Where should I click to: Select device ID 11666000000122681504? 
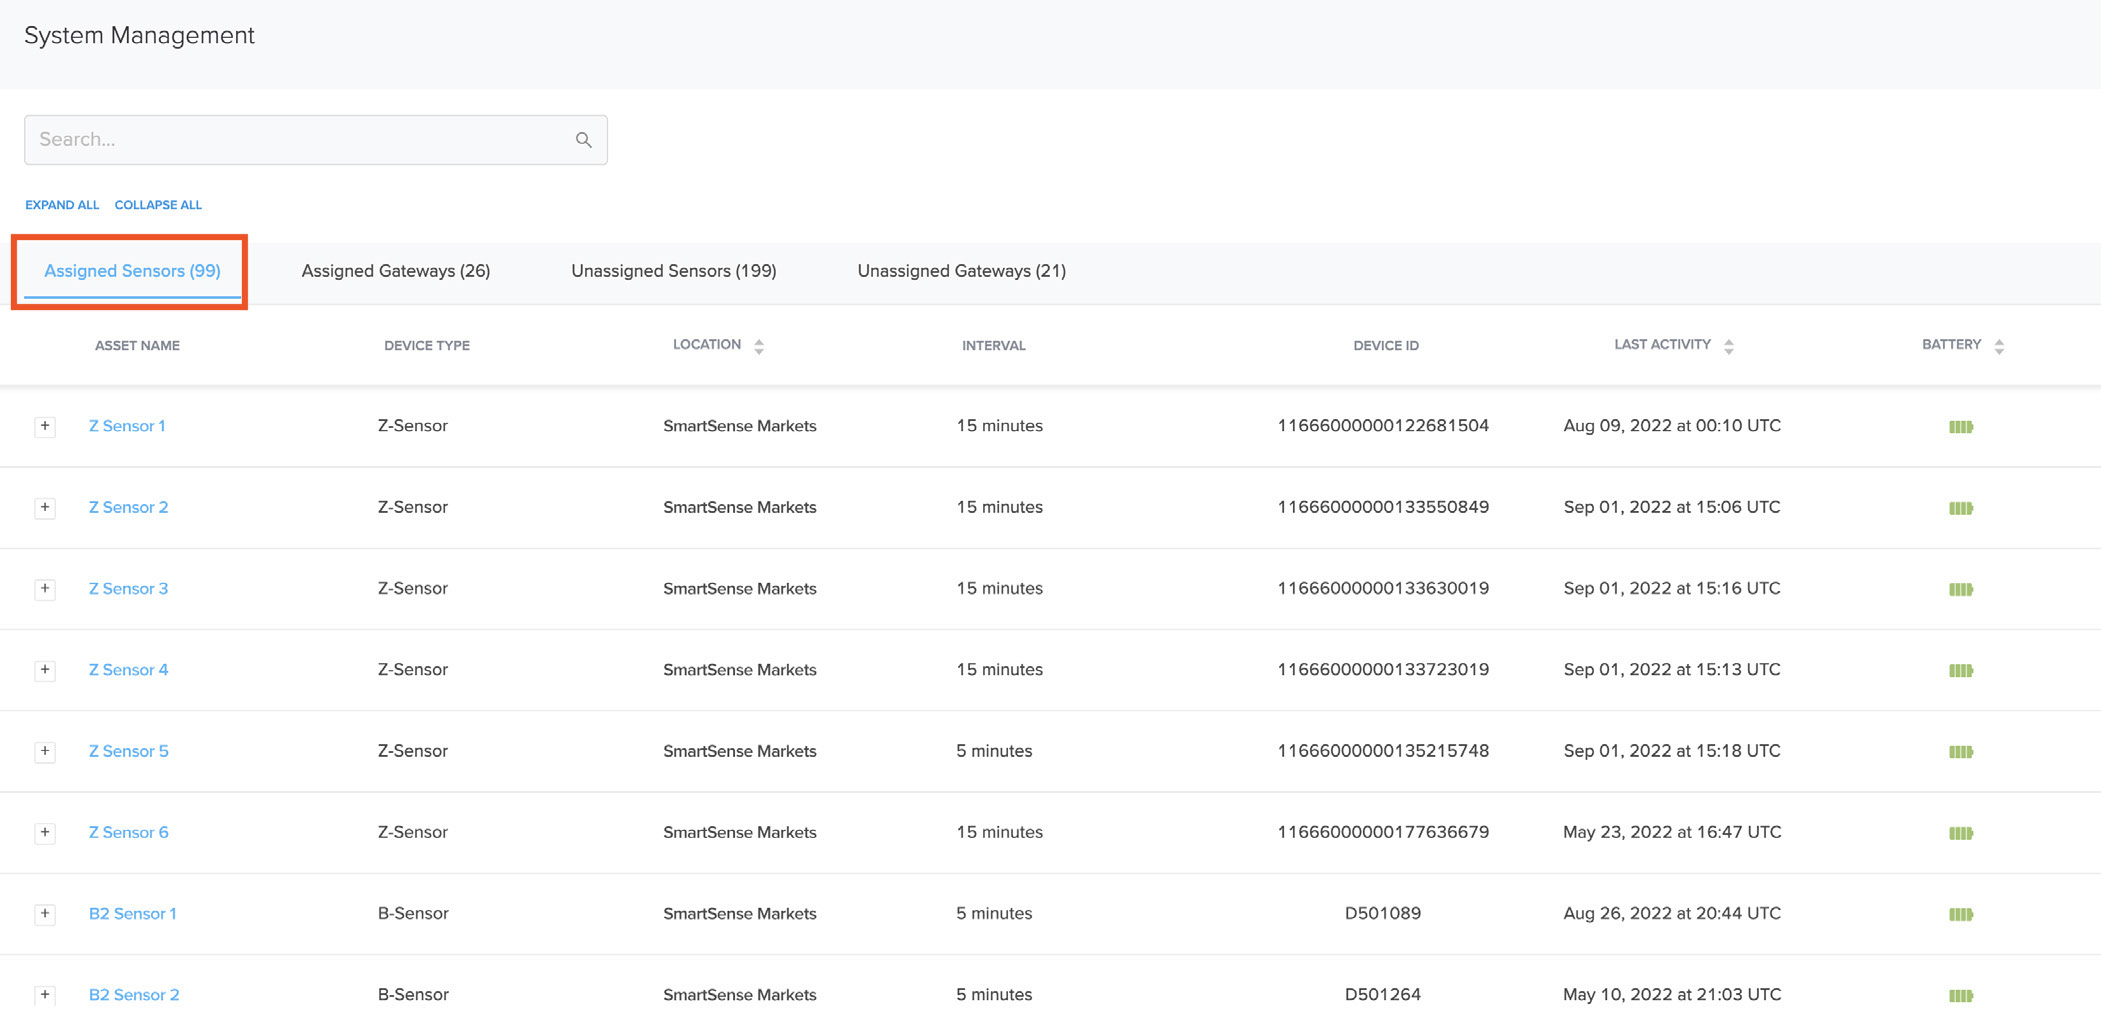point(1383,426)
